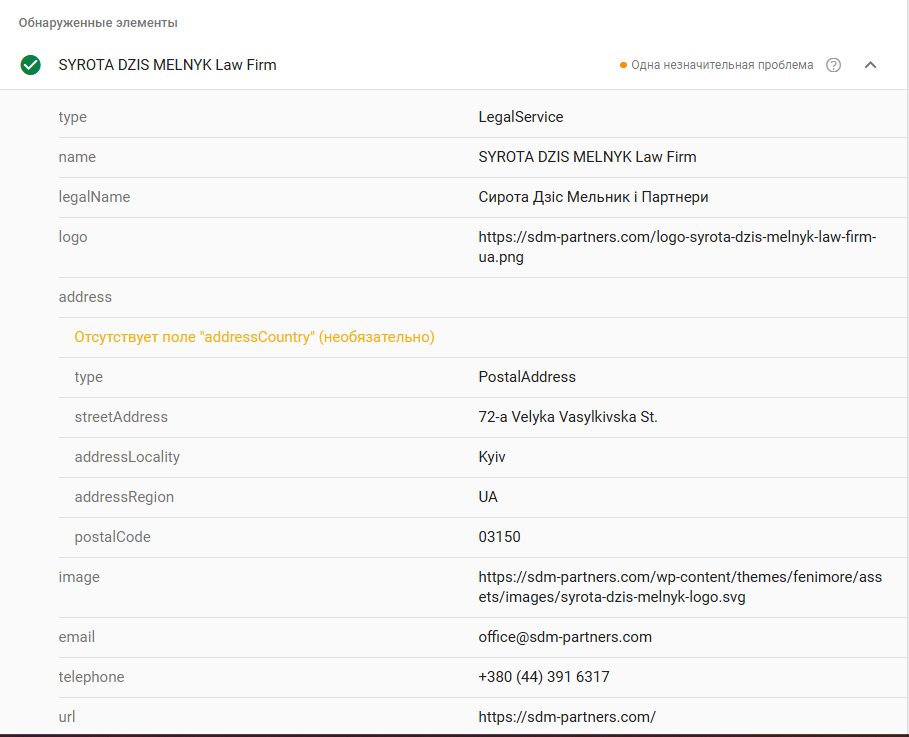Click the Kyiv addressLocality value
Viewport: 909px width, 737px height.
pyautogui.click(x=492, y=457)
